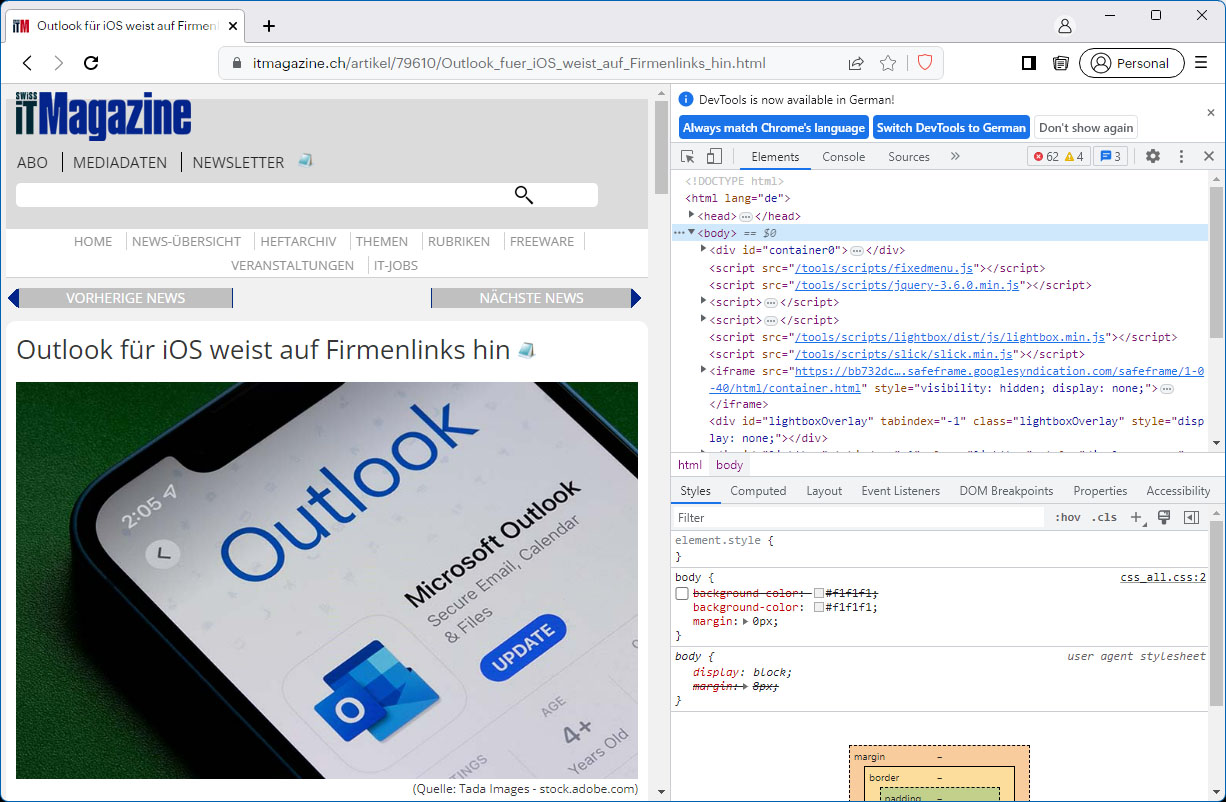The image size is (1226, 802).
Task: Select the inspect element picker icon
Action: [x=687, y=156]
